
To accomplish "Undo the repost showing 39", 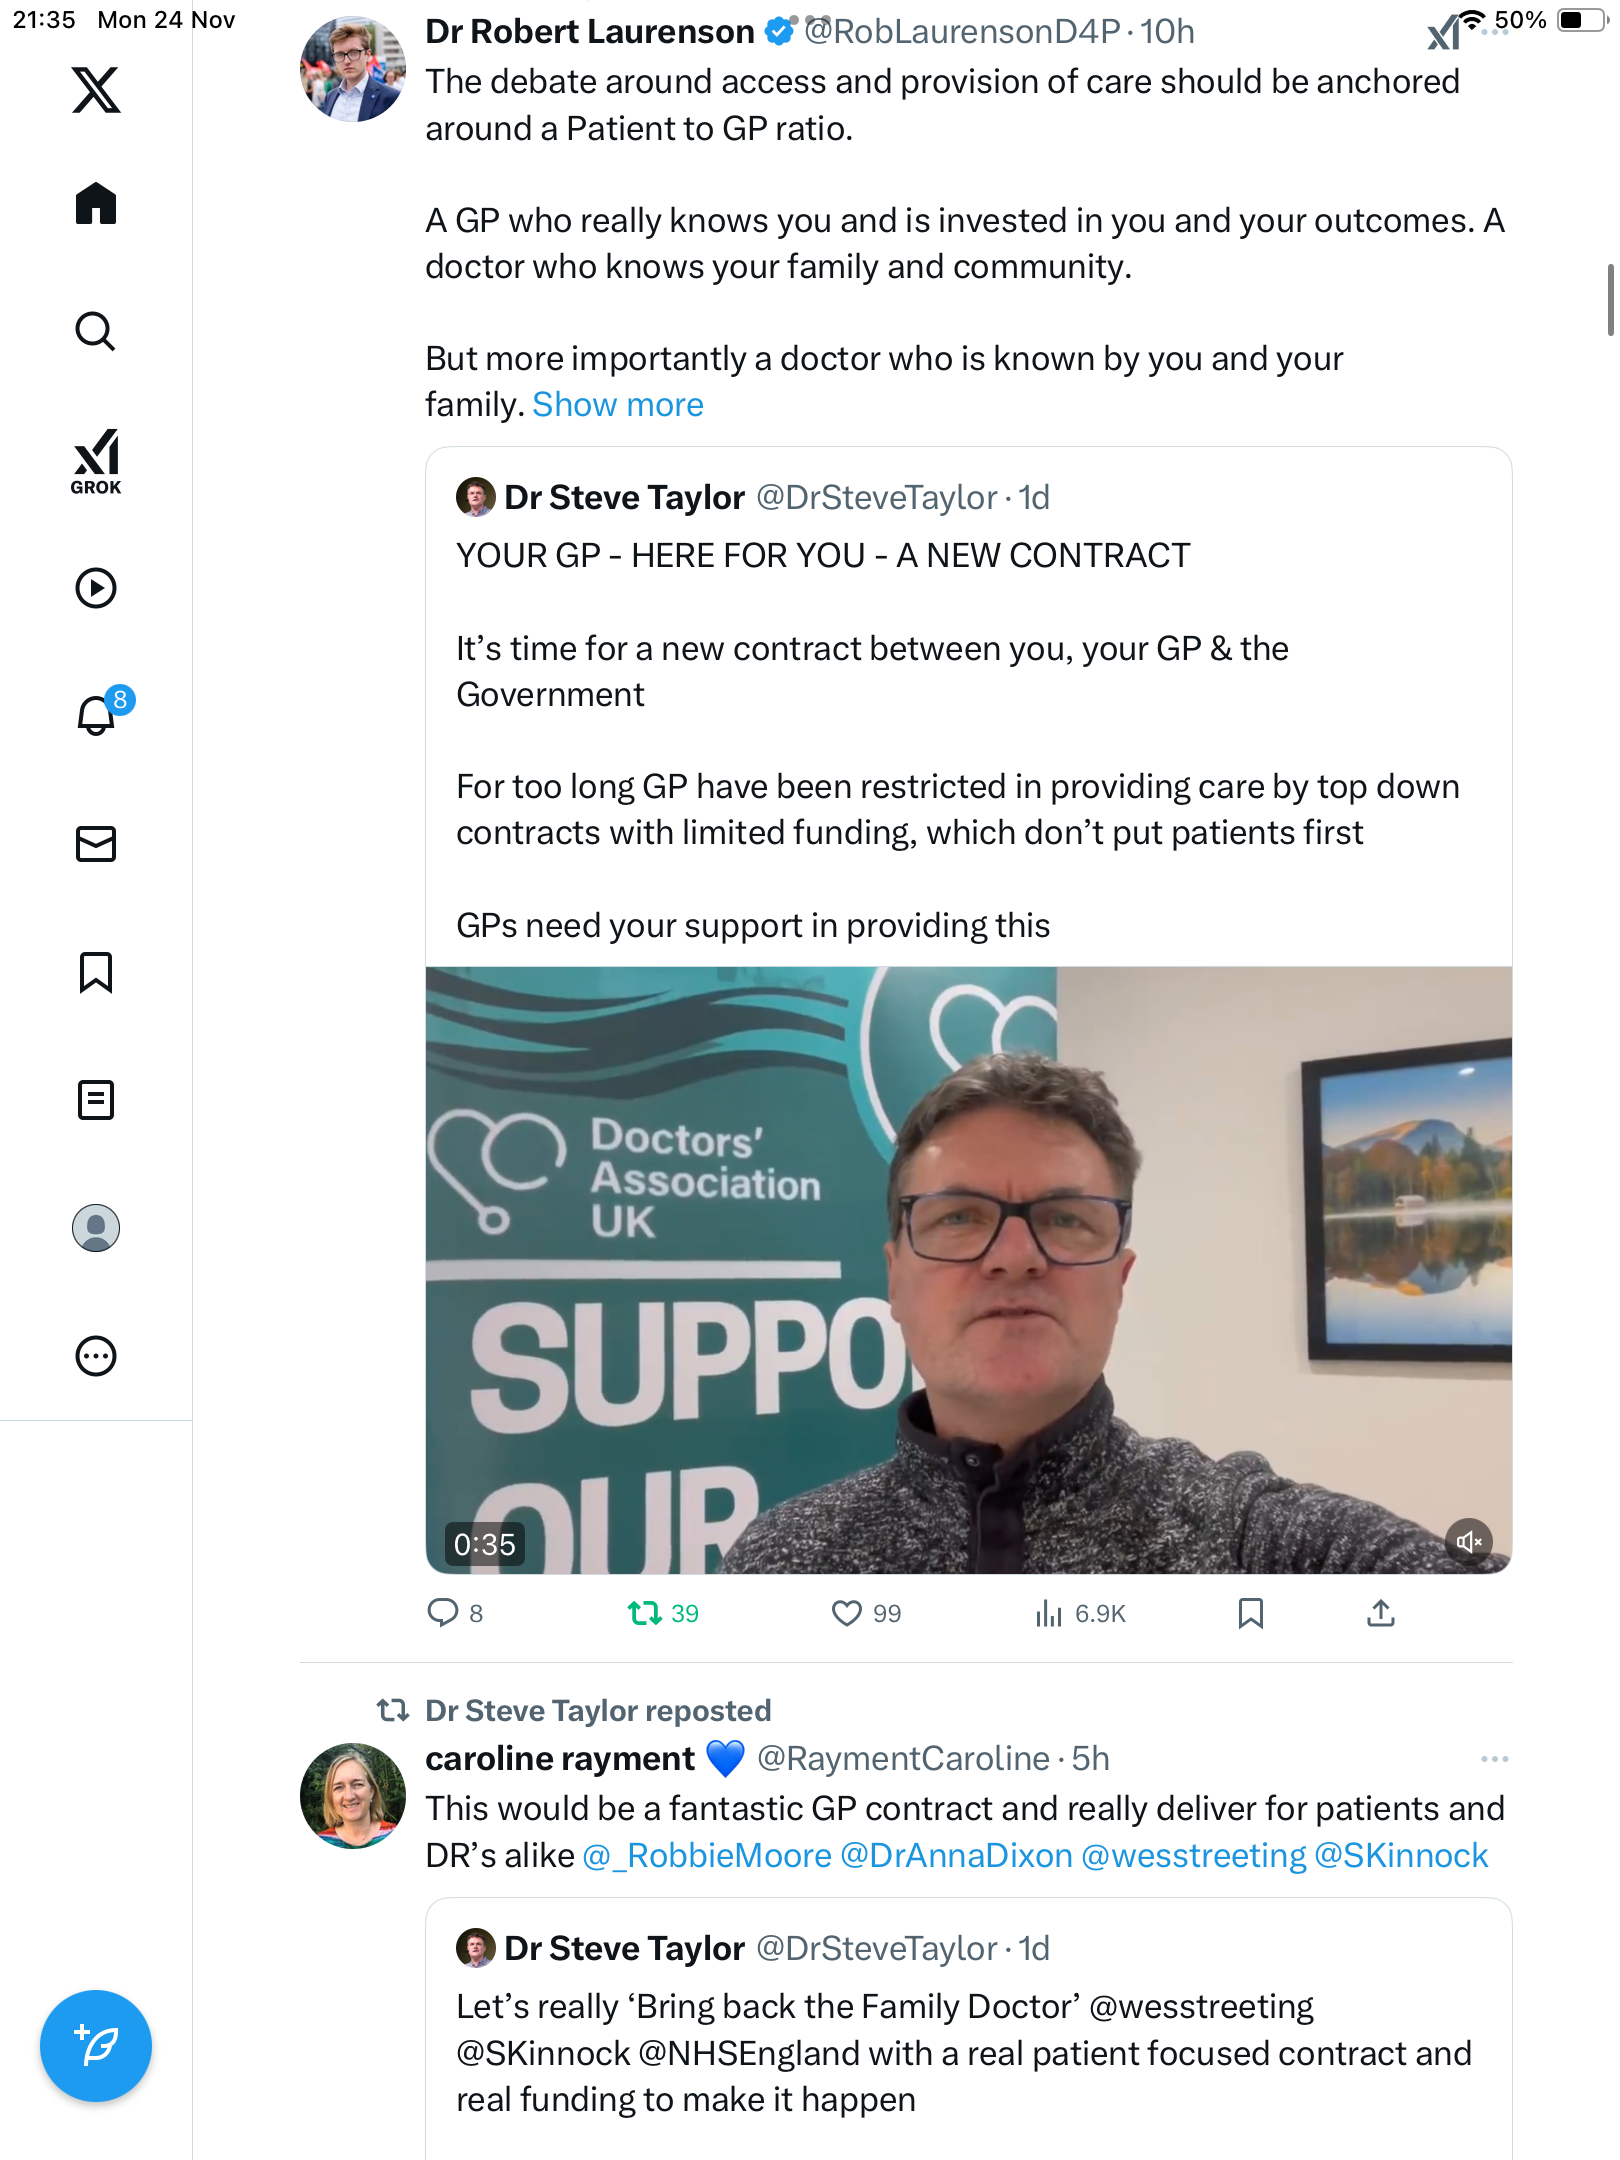I will click(645, 1613).
